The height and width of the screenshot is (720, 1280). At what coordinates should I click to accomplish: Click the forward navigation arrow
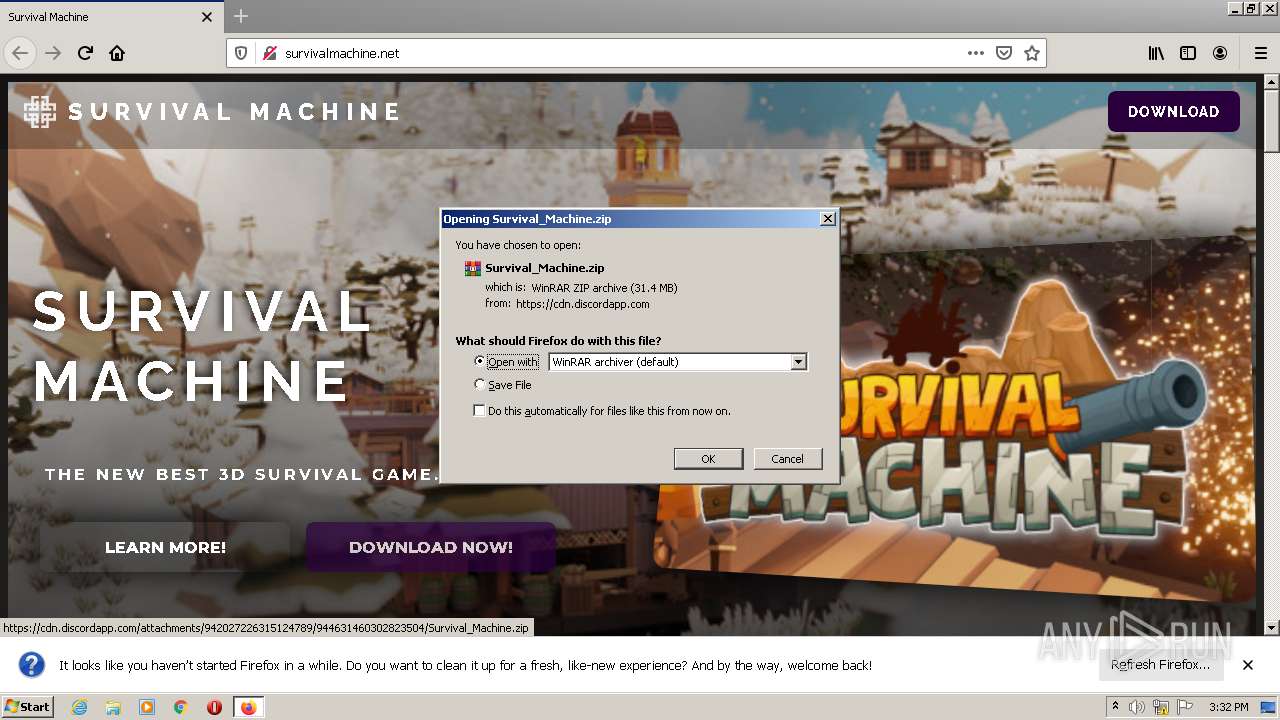53,53
